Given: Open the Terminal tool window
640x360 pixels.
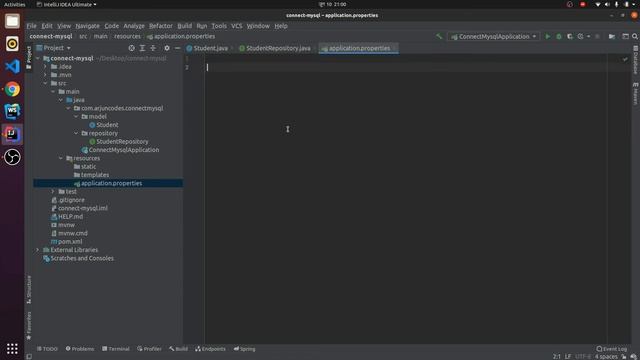Looking at the screenshot, I should [116, 349].
